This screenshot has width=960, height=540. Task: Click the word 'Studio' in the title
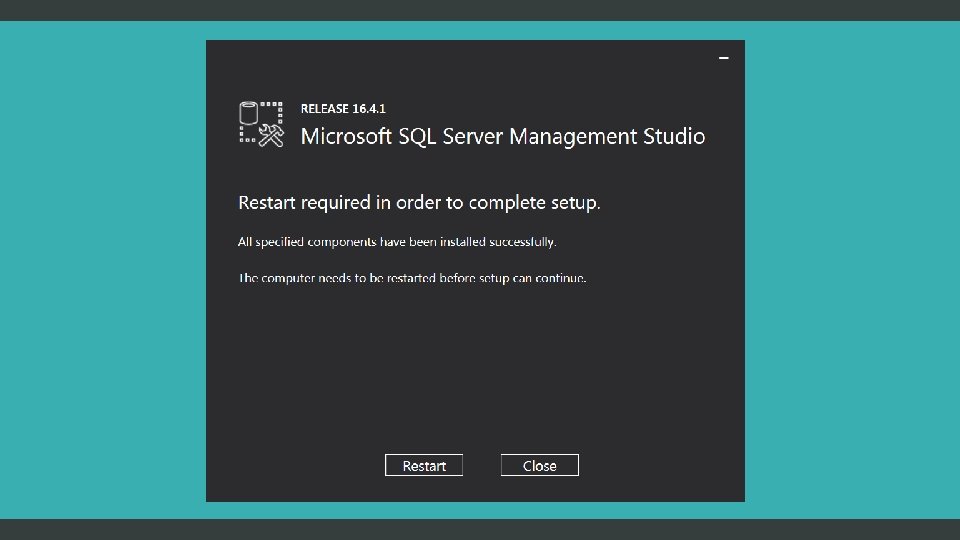click(674, 136)
